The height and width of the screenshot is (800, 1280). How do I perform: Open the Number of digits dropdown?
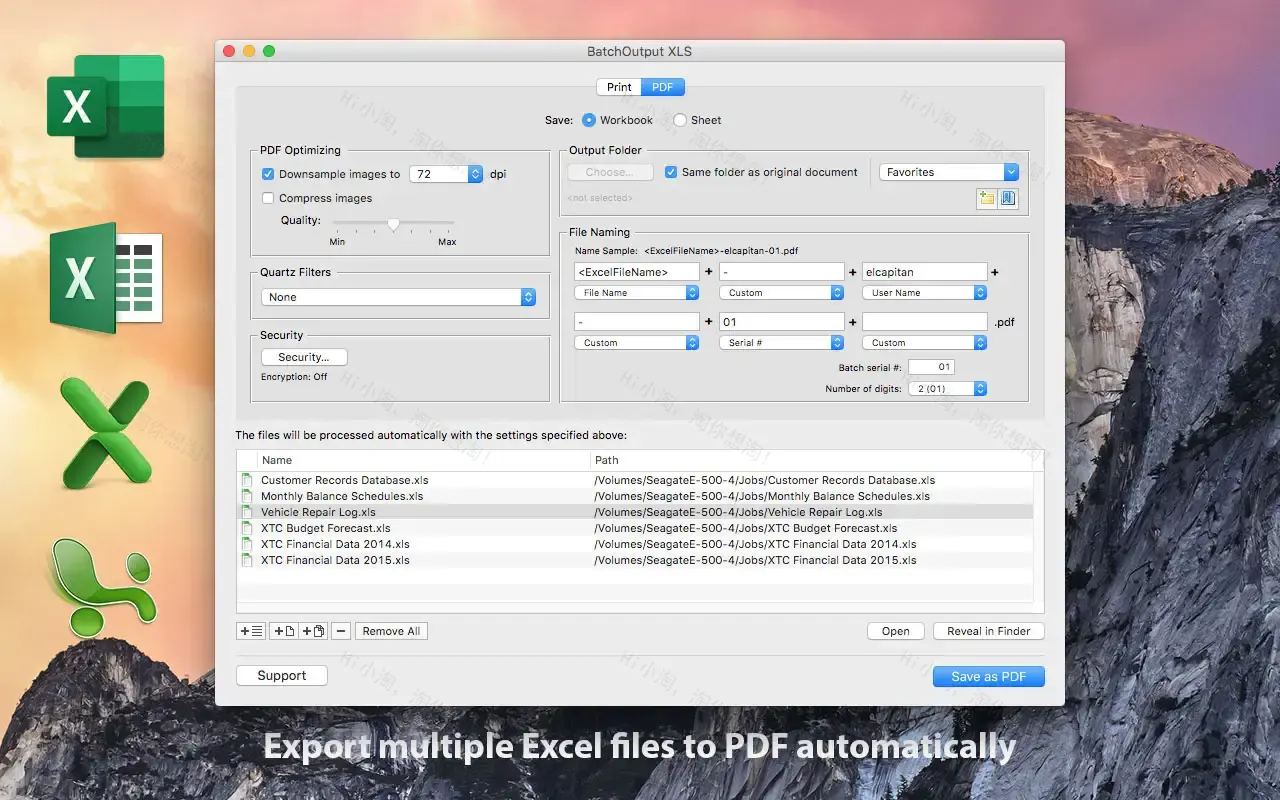tap(948, 388)
